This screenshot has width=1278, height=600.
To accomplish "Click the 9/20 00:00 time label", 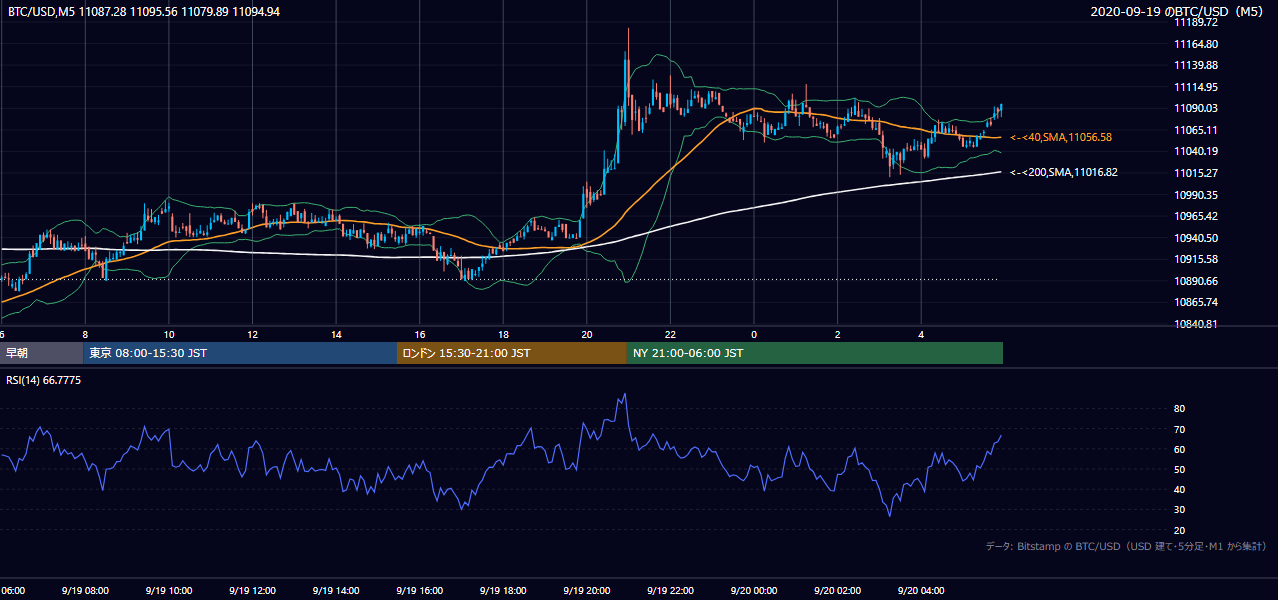I will pyautogui.click(x=753, y=590).
